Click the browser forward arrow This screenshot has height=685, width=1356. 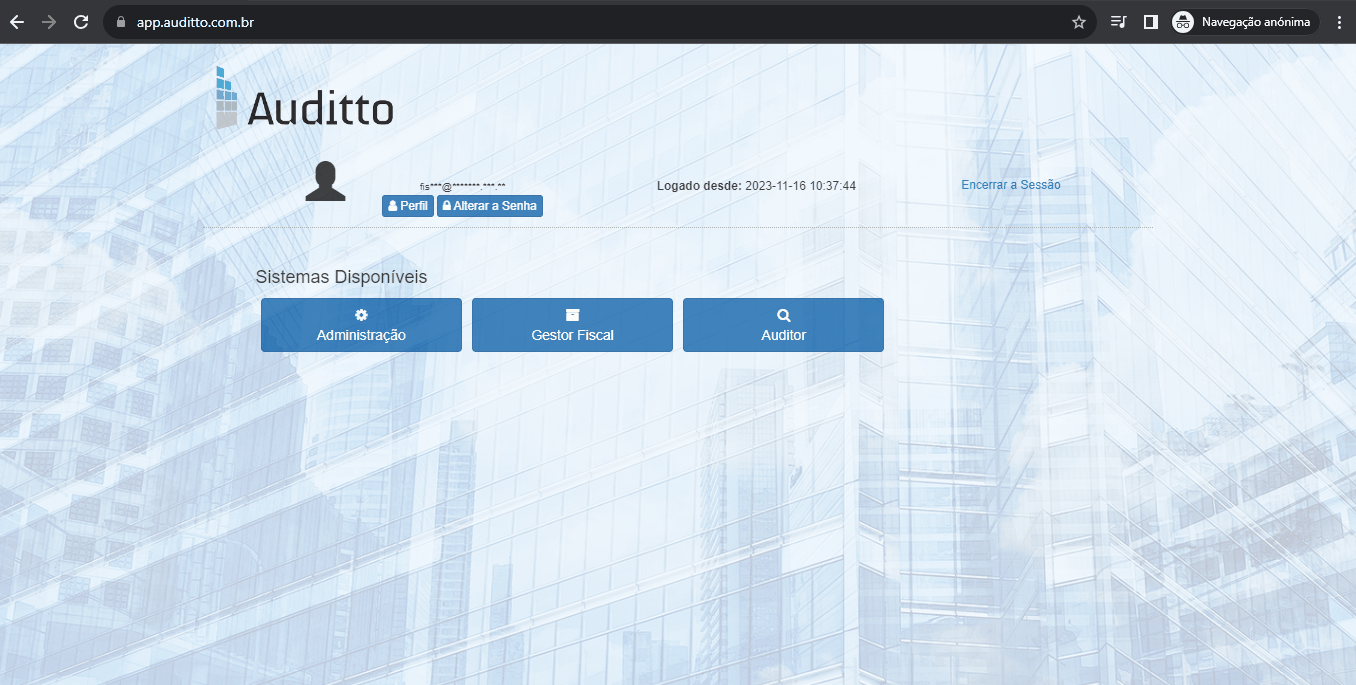(49, 22)
